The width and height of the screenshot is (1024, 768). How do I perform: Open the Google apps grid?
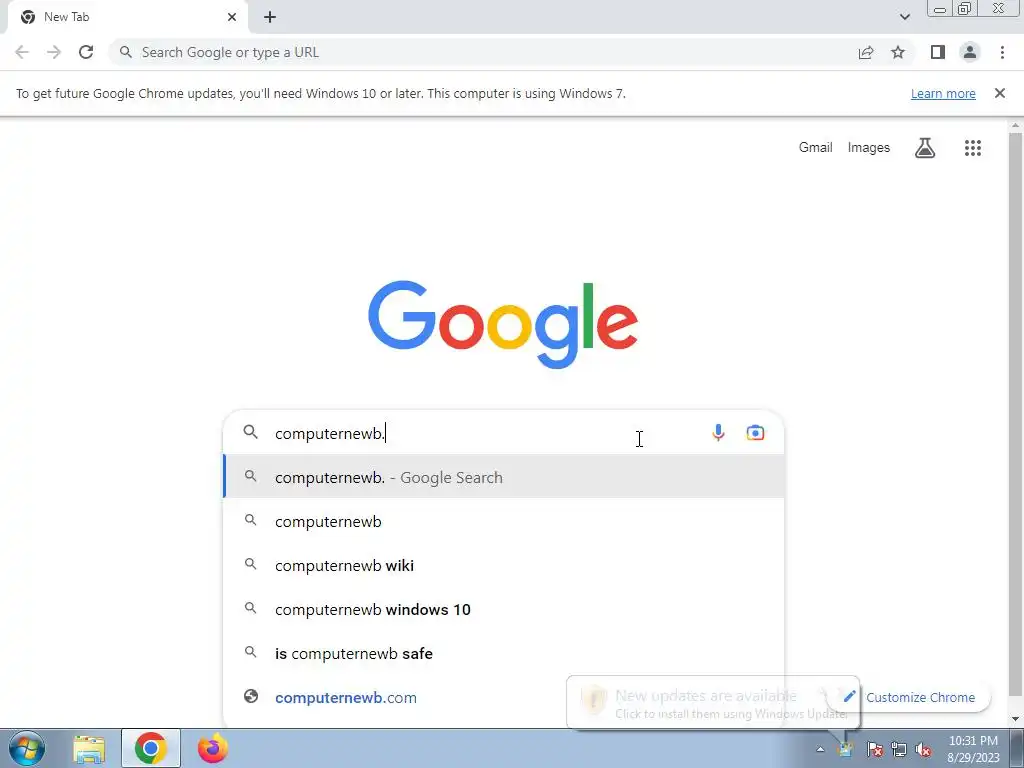pyautogui.click(x=973, y=148)
